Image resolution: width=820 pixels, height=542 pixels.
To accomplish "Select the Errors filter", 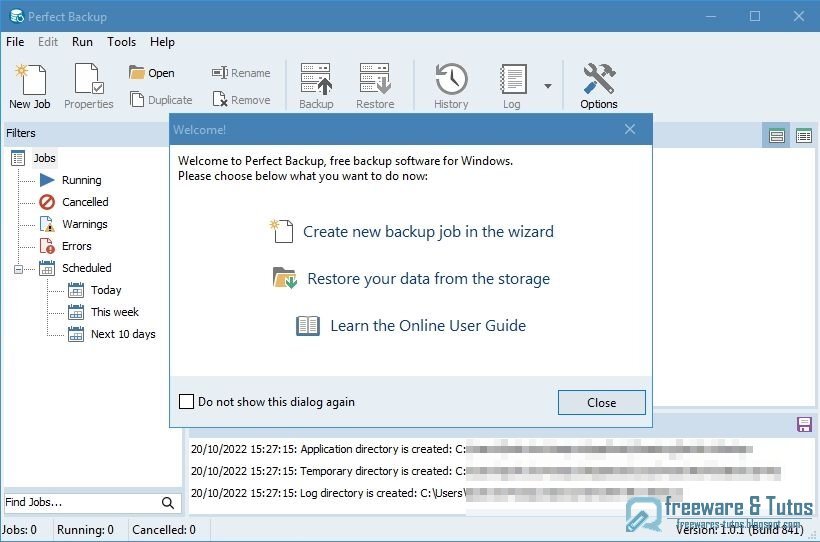I will (x=76, y=246).
